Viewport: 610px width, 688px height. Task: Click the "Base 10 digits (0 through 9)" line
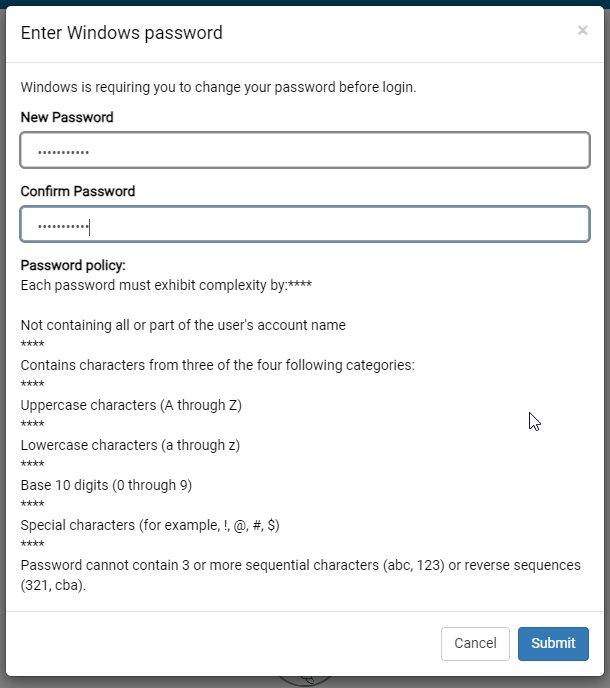tap(106, 485)
